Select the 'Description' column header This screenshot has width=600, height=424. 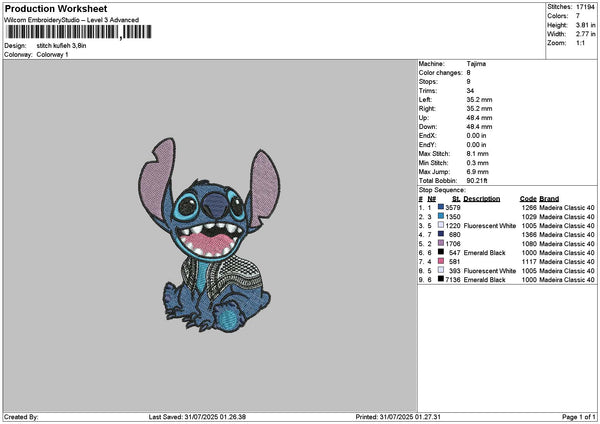pos(481,199)
